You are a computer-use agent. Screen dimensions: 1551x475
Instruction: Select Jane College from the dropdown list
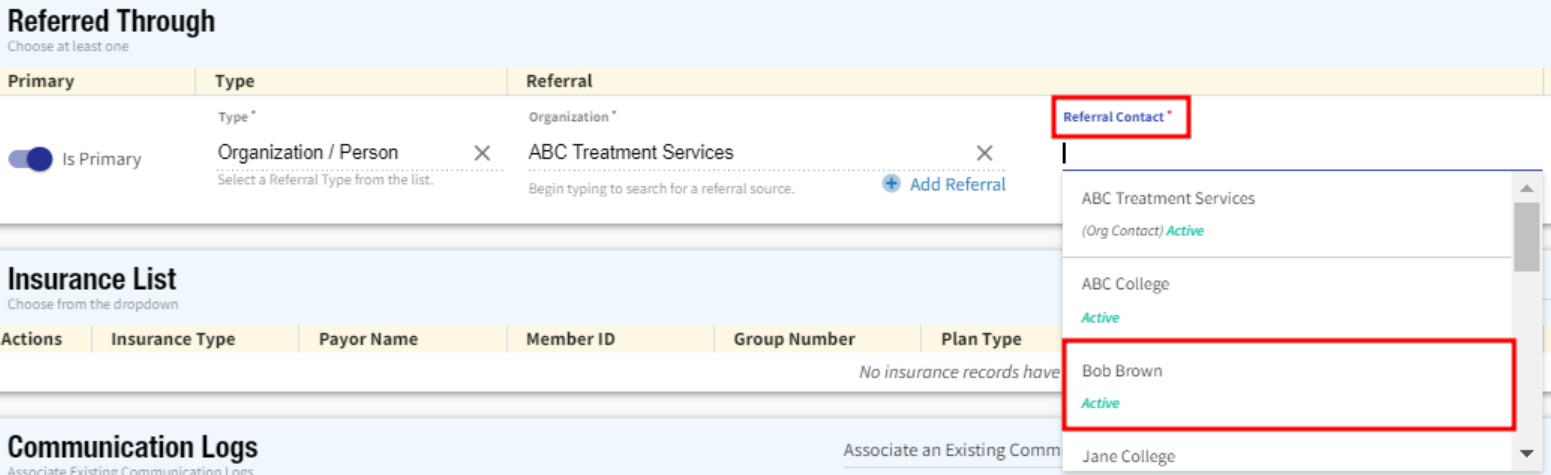(1285, 457)
